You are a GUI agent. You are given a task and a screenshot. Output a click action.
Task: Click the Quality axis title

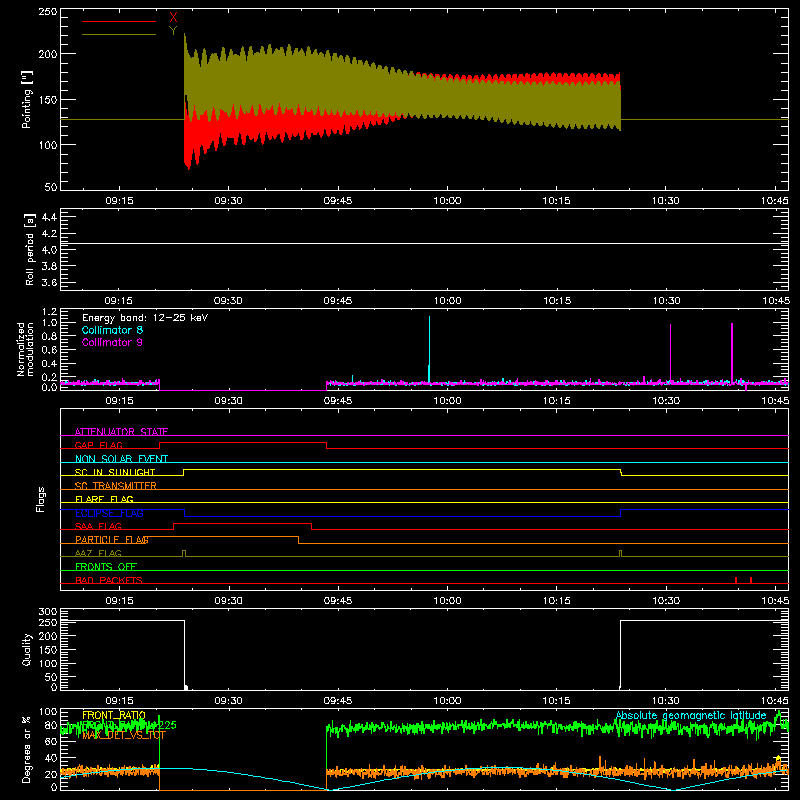(27, 649)
